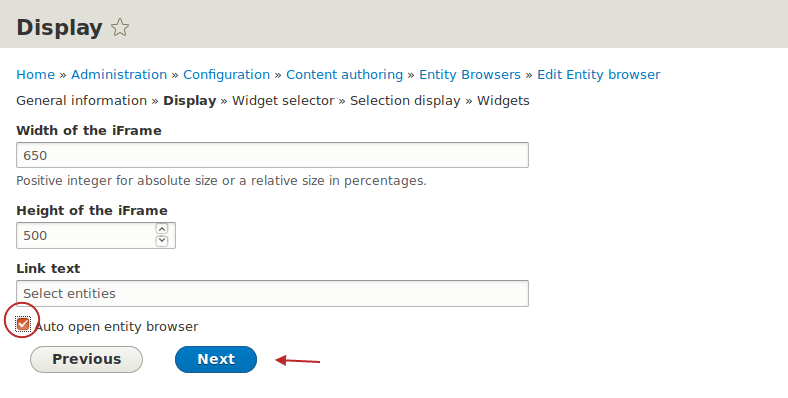Click the Previous button
788x398 pixels.
(86, 359)
